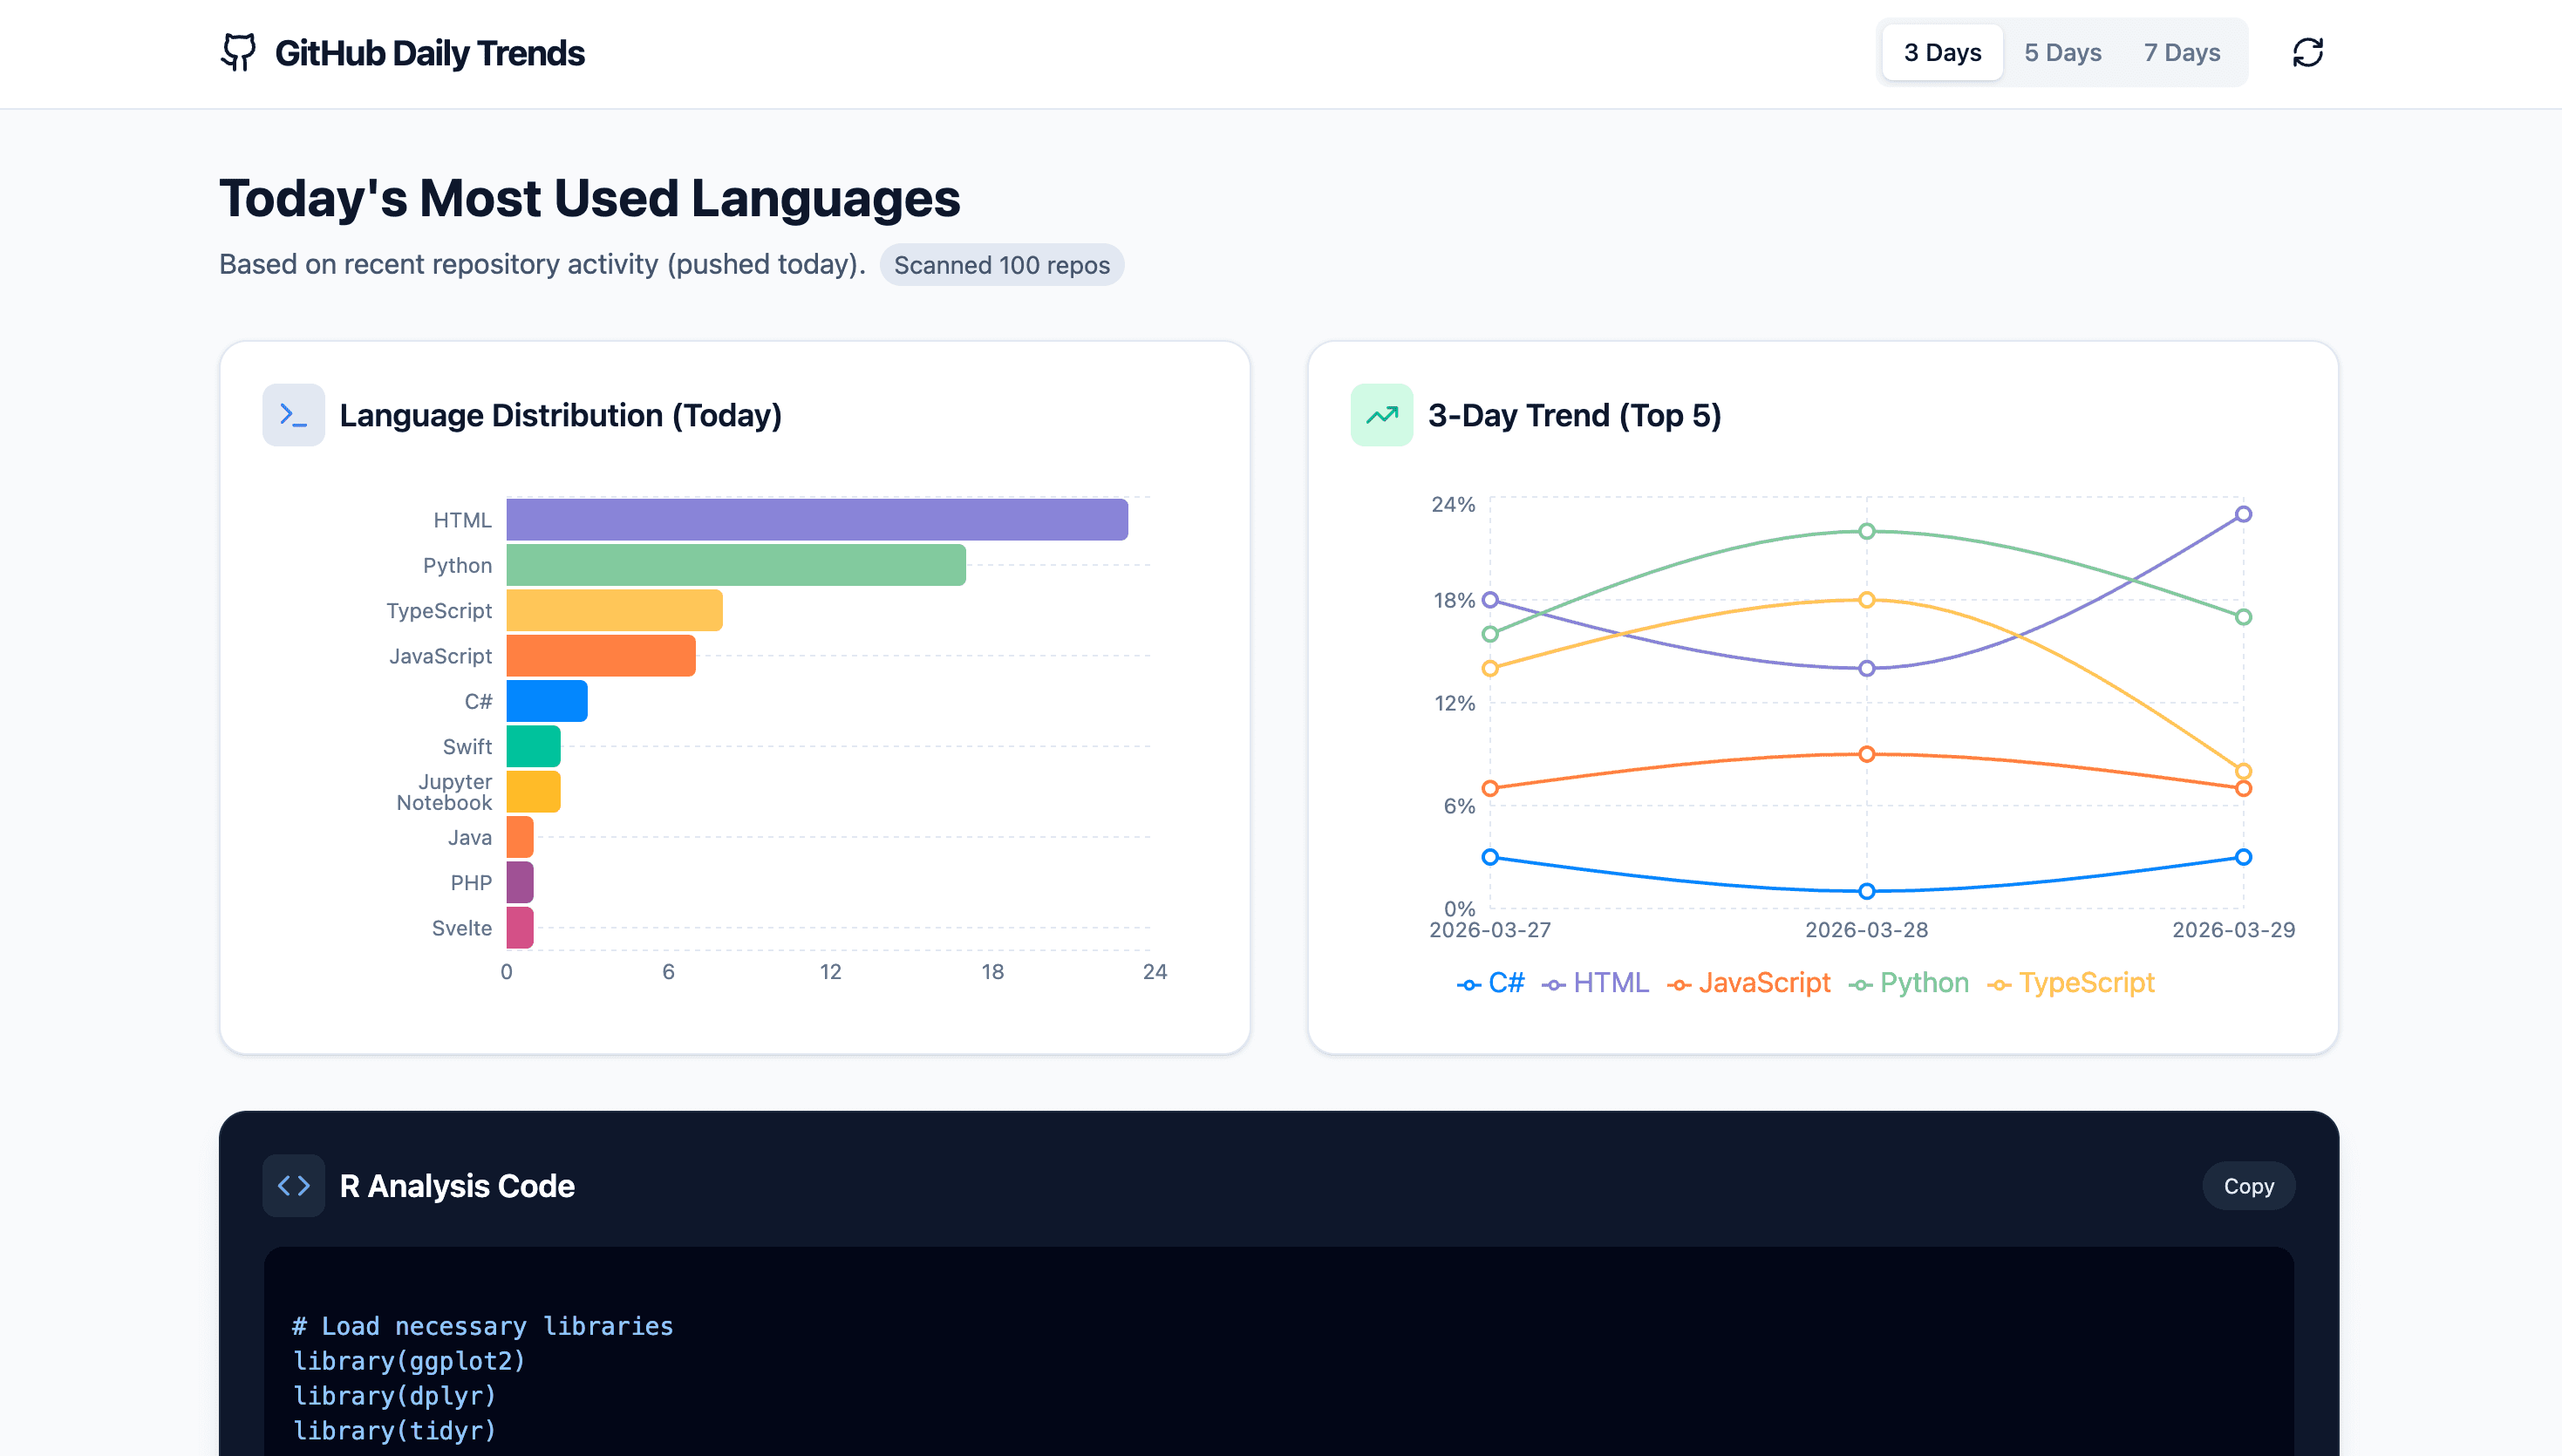The image size is (2562, 1456).
Task: Switch to the 7 Days range
Action: tap(2181, 52)
